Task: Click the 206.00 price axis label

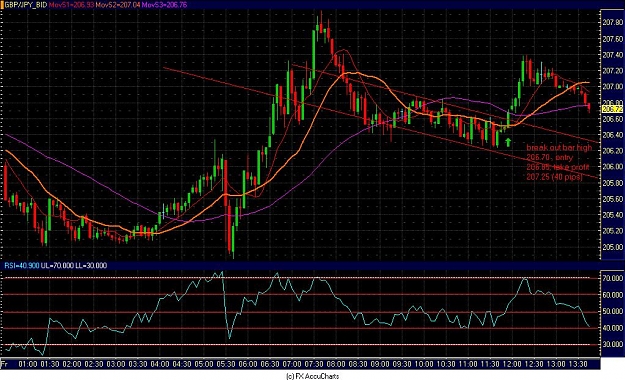Action: click(x=613, y=167)
